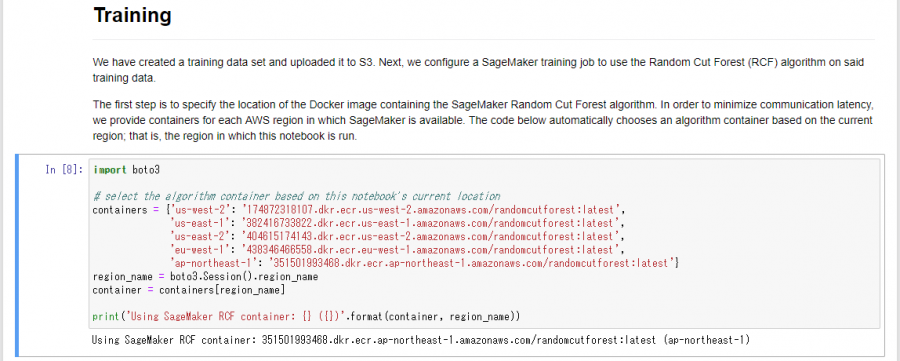Click the print statement line
This screenshot has height=361, width=900.
307,316
